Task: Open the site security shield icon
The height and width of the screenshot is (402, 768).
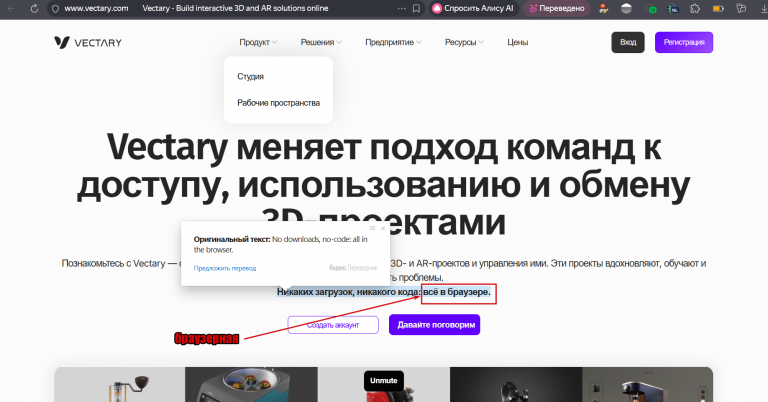Action: (55, 8)
